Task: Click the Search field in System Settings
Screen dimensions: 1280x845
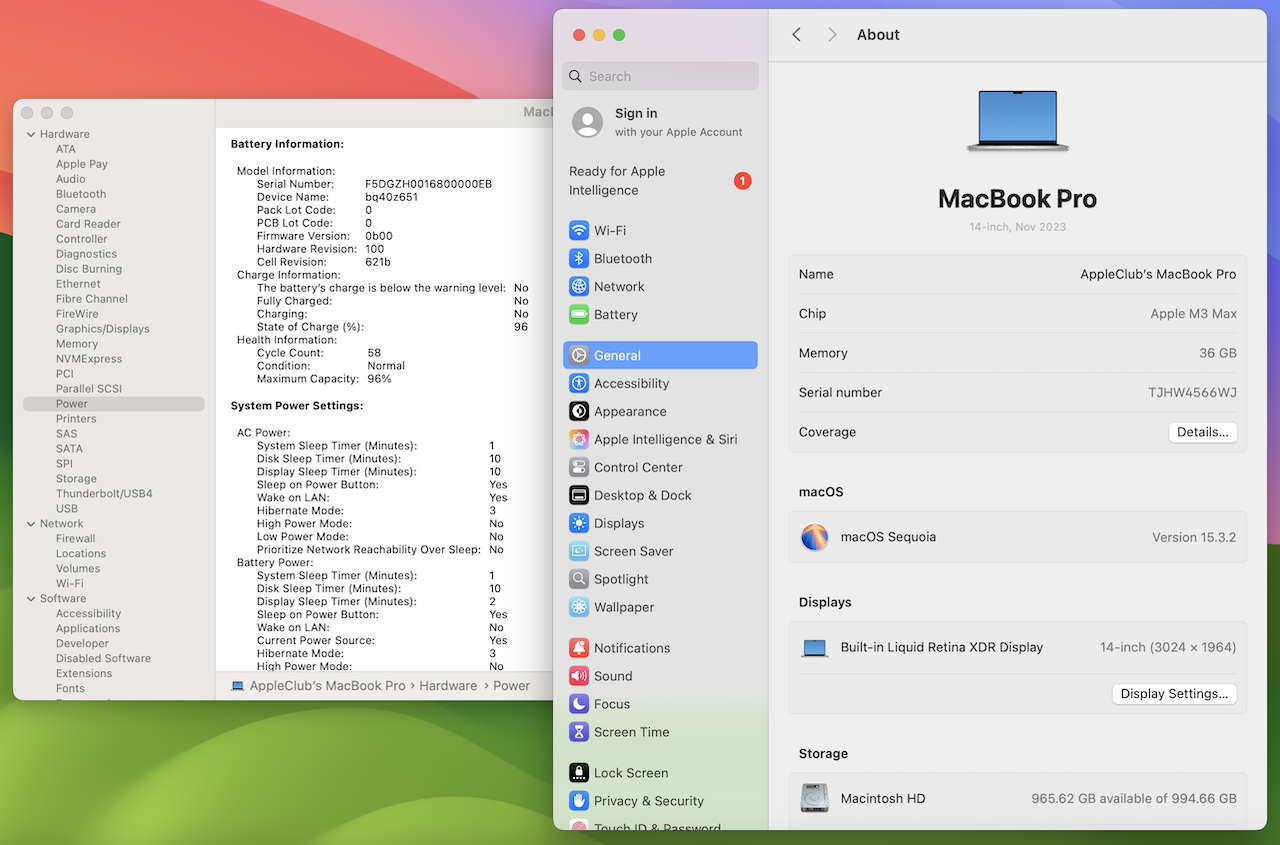Action: pyautogui.click(x=660, y=76)
